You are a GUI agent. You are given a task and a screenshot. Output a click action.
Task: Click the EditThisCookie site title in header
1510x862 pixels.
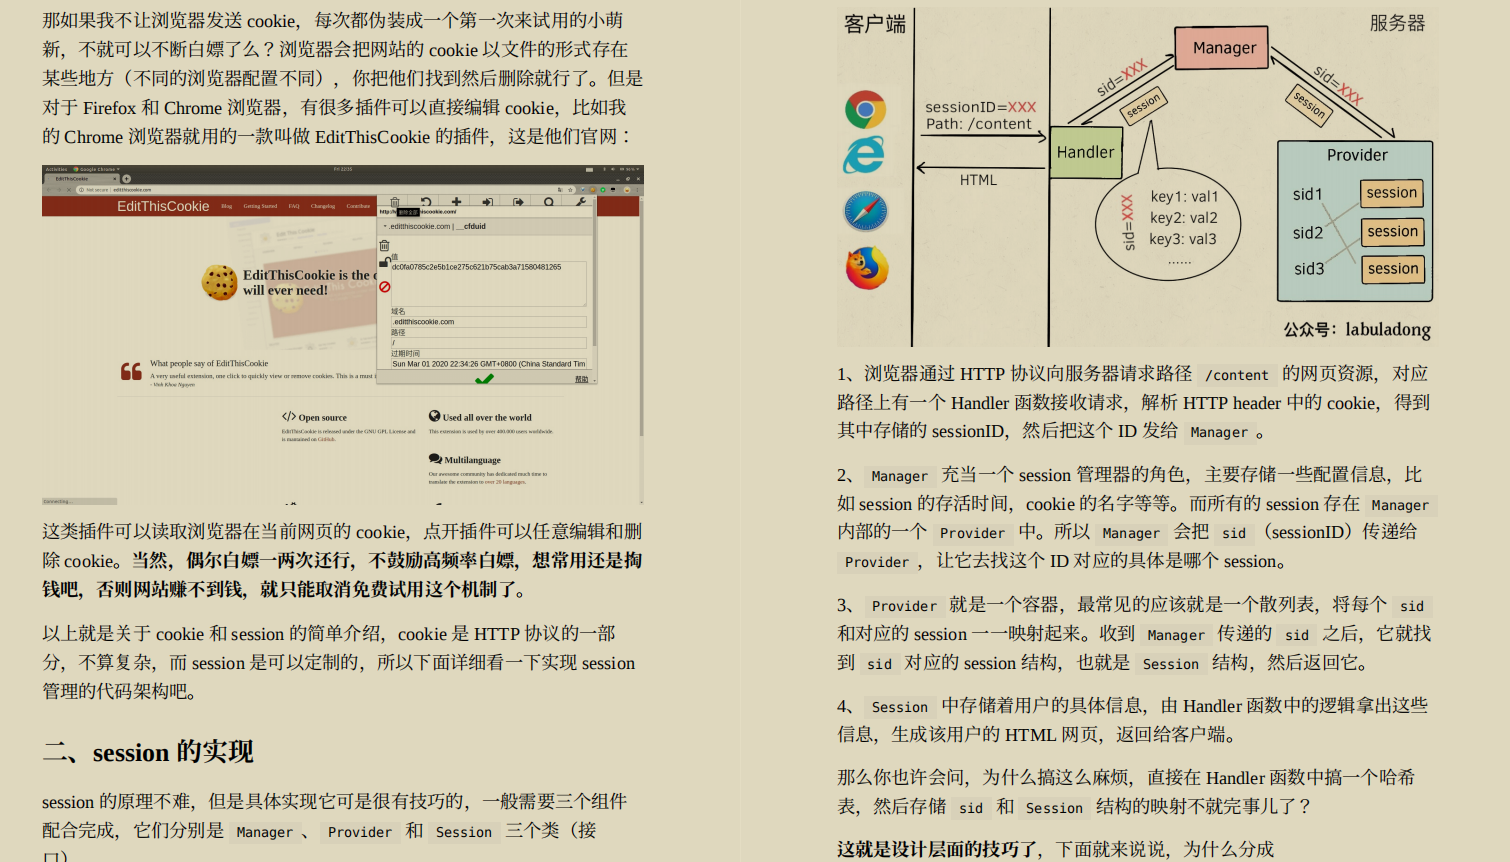[x=163, y=206]
